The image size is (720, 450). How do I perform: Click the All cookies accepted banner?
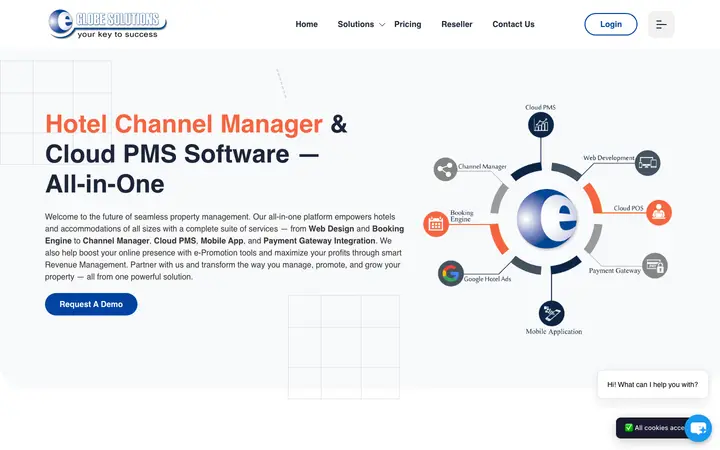coord(654,428)
